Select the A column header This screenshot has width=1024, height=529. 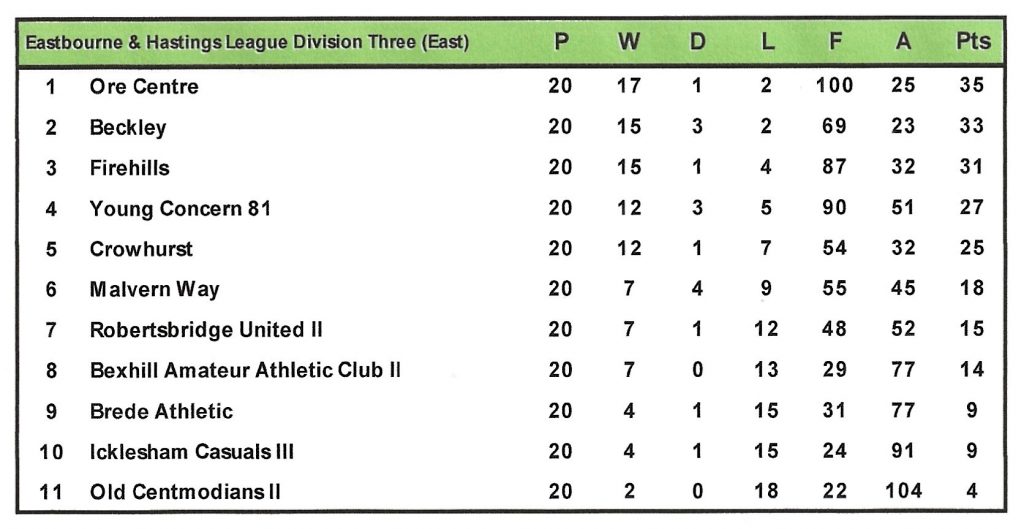pos(903,42)
